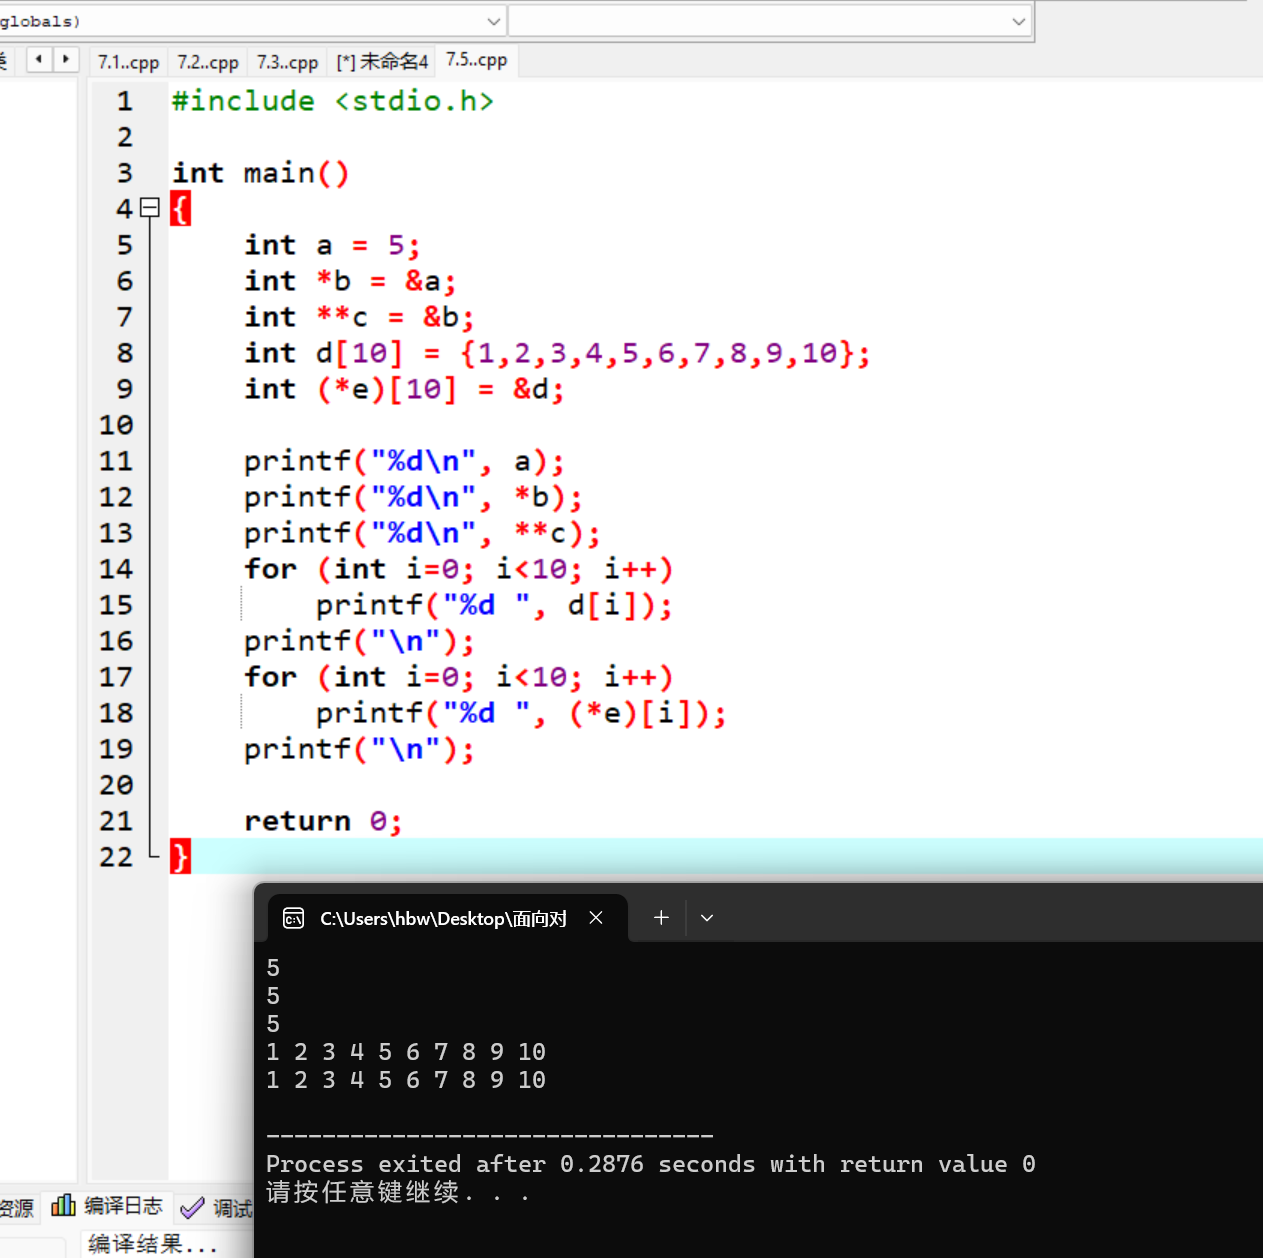
Task: Click line number 14 in gutter
Action: pos(116,569)
